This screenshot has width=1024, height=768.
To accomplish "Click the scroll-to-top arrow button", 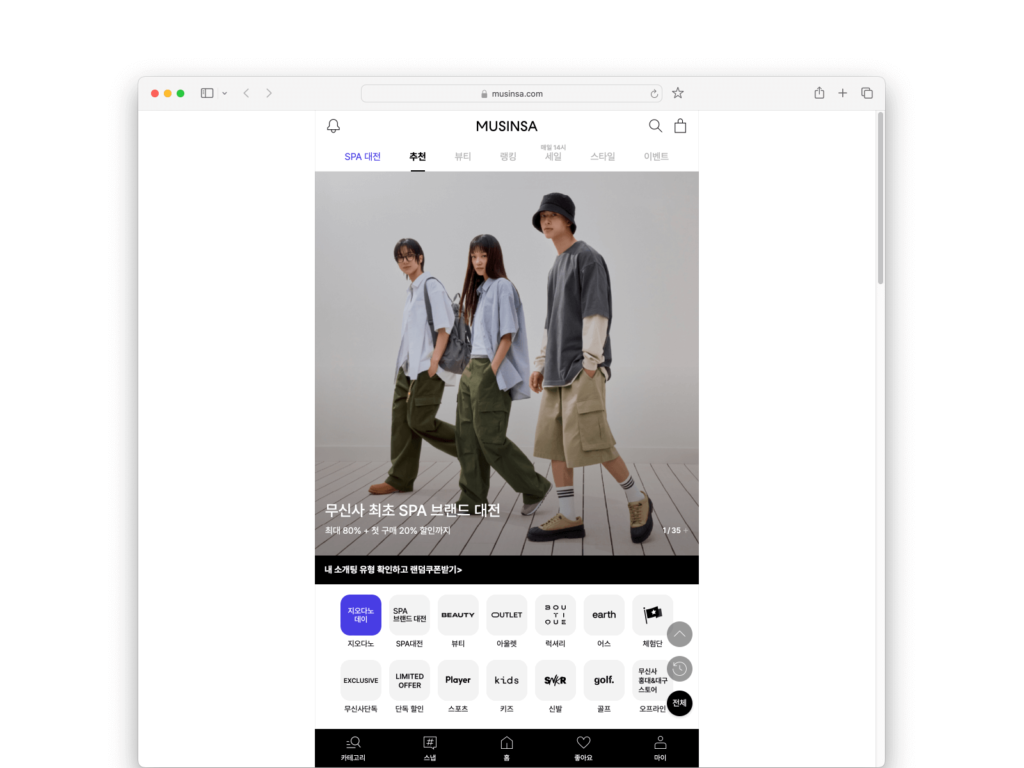I will (x=679, y=634).
